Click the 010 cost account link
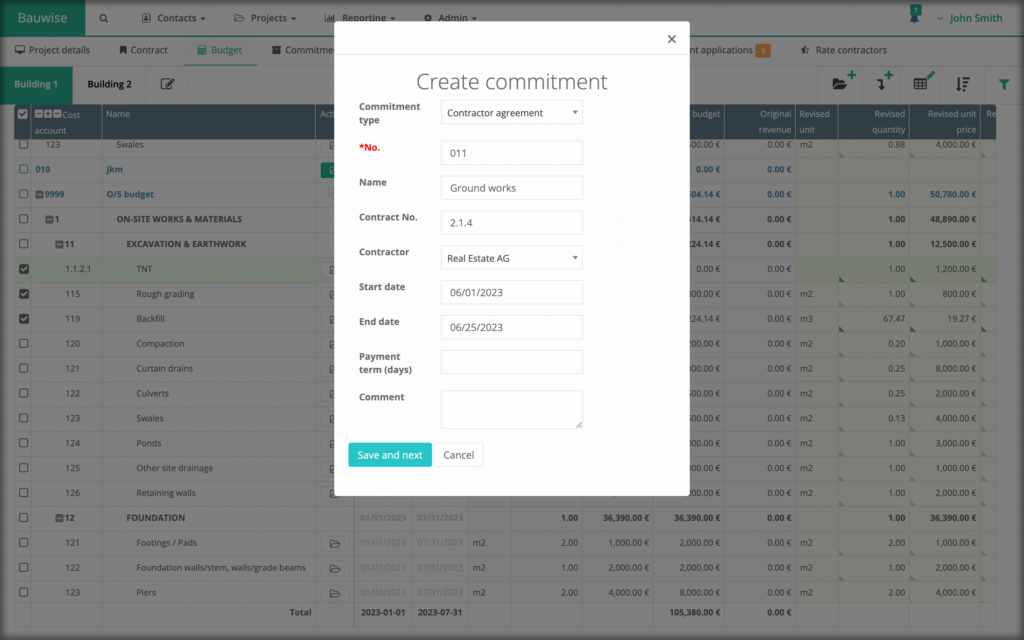 coord(42,169)
